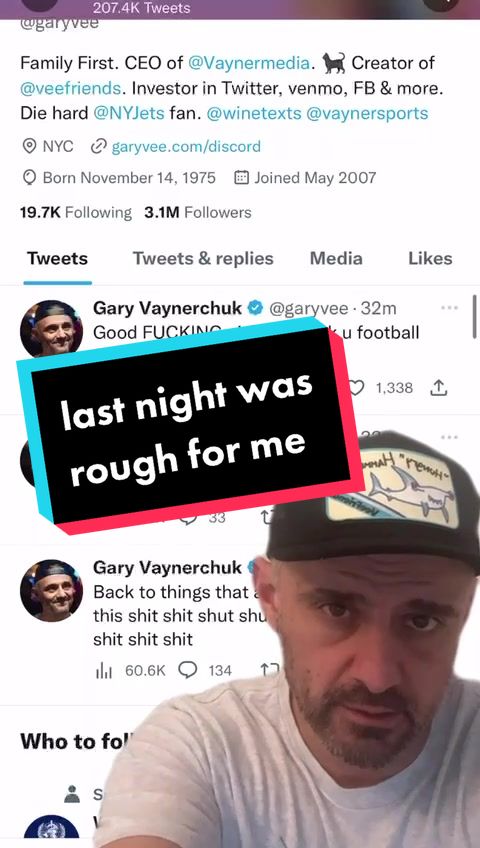Switch to Tweets & replies tab

203,259
